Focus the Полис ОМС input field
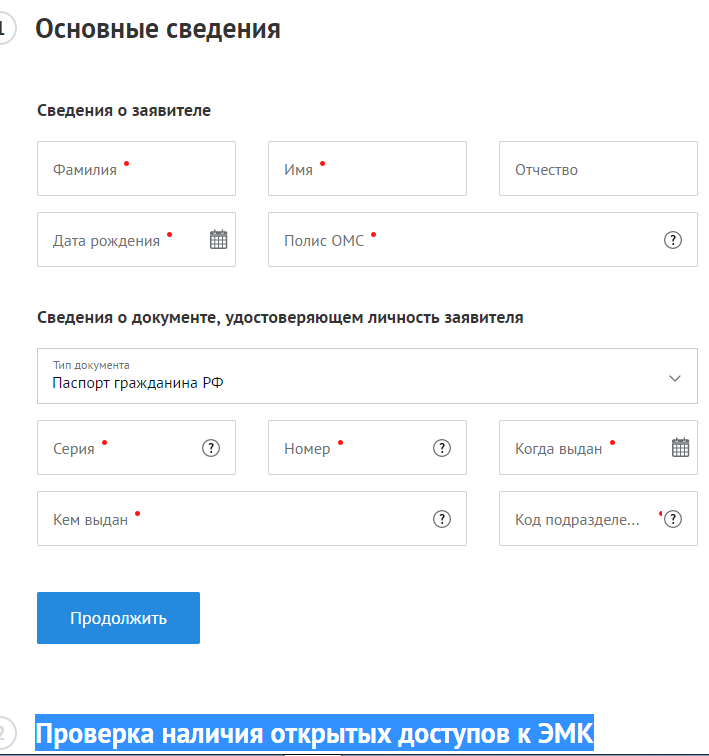The width and height of the screenshot is (709, 756). coord(460,240)
